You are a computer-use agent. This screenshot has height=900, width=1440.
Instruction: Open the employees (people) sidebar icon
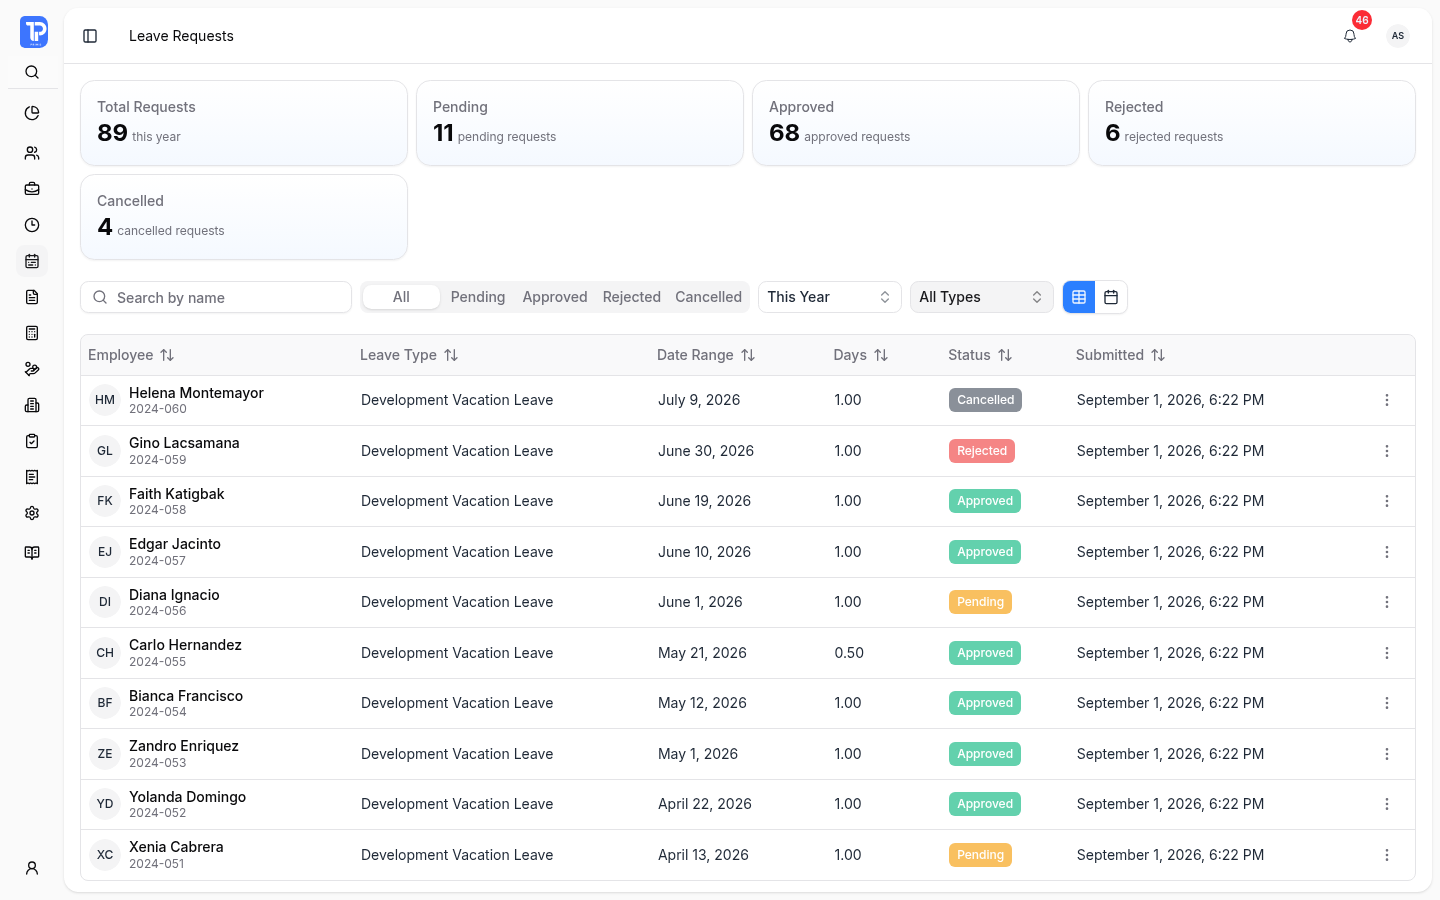point(32,153)
